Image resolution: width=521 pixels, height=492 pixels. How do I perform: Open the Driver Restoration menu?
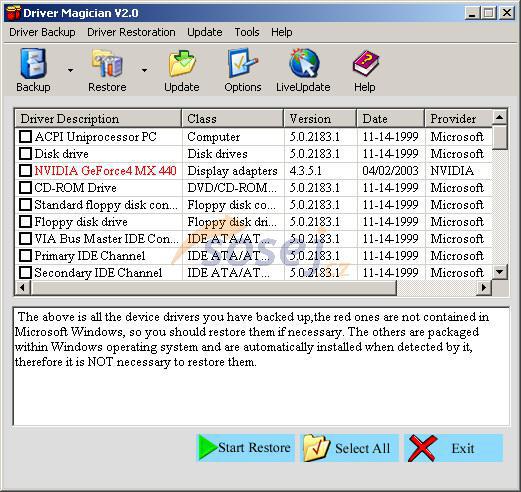click(x=131, y=32)
